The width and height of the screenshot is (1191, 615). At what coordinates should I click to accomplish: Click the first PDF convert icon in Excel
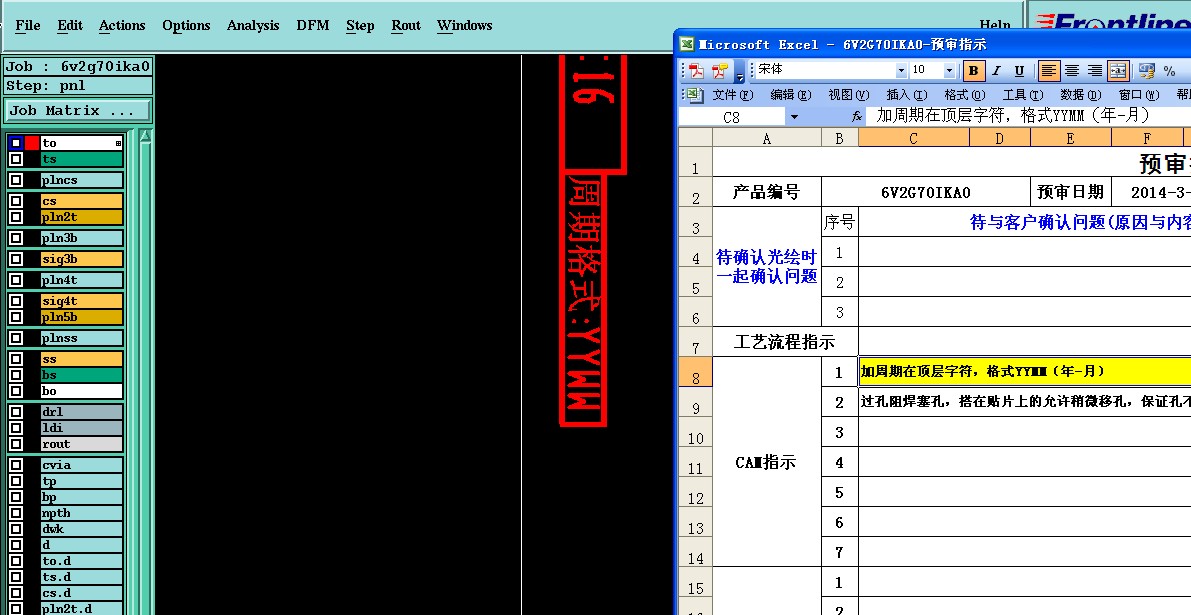click(697, 71)
